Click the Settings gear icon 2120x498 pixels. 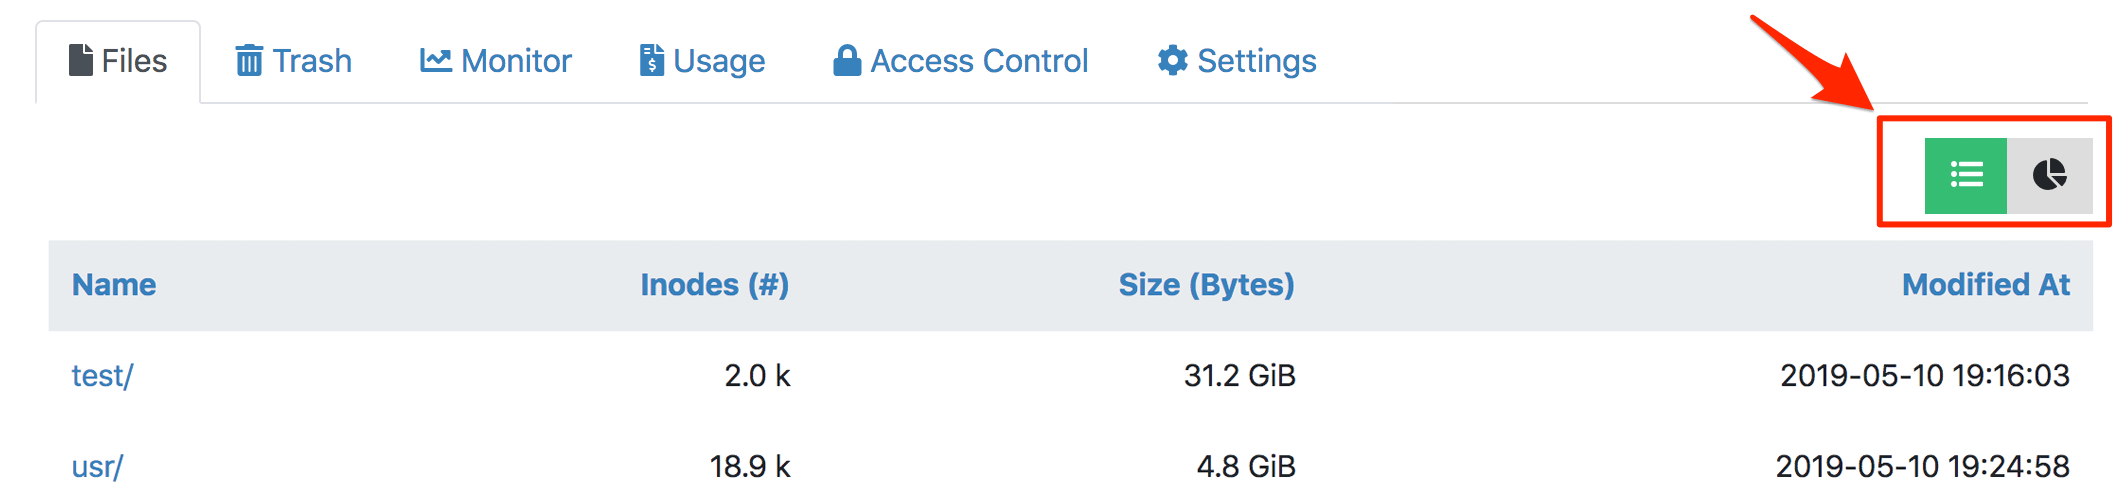tap(1172, 60)
